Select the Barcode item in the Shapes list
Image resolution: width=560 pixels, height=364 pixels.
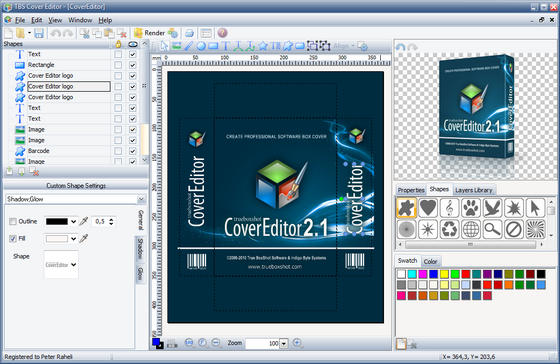point(39,151)
